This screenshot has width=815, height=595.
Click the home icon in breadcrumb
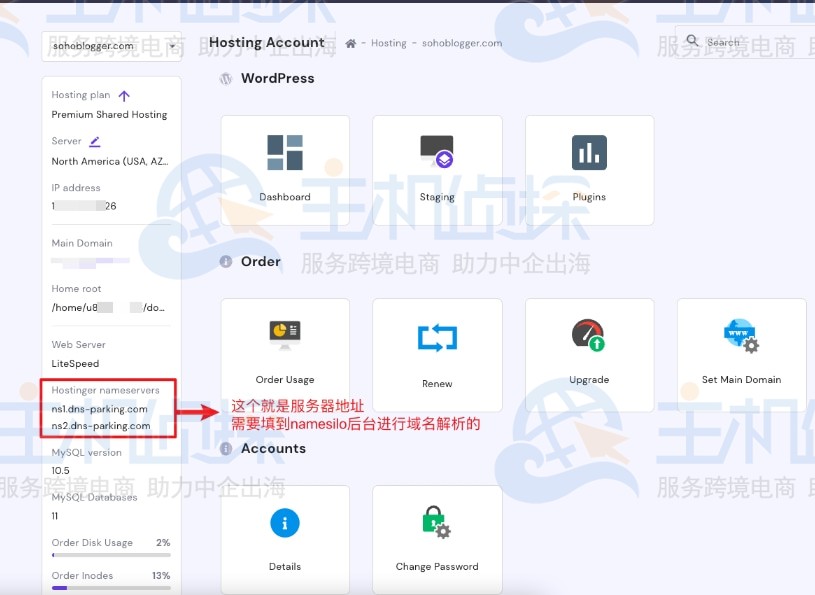tap(351, 43)
